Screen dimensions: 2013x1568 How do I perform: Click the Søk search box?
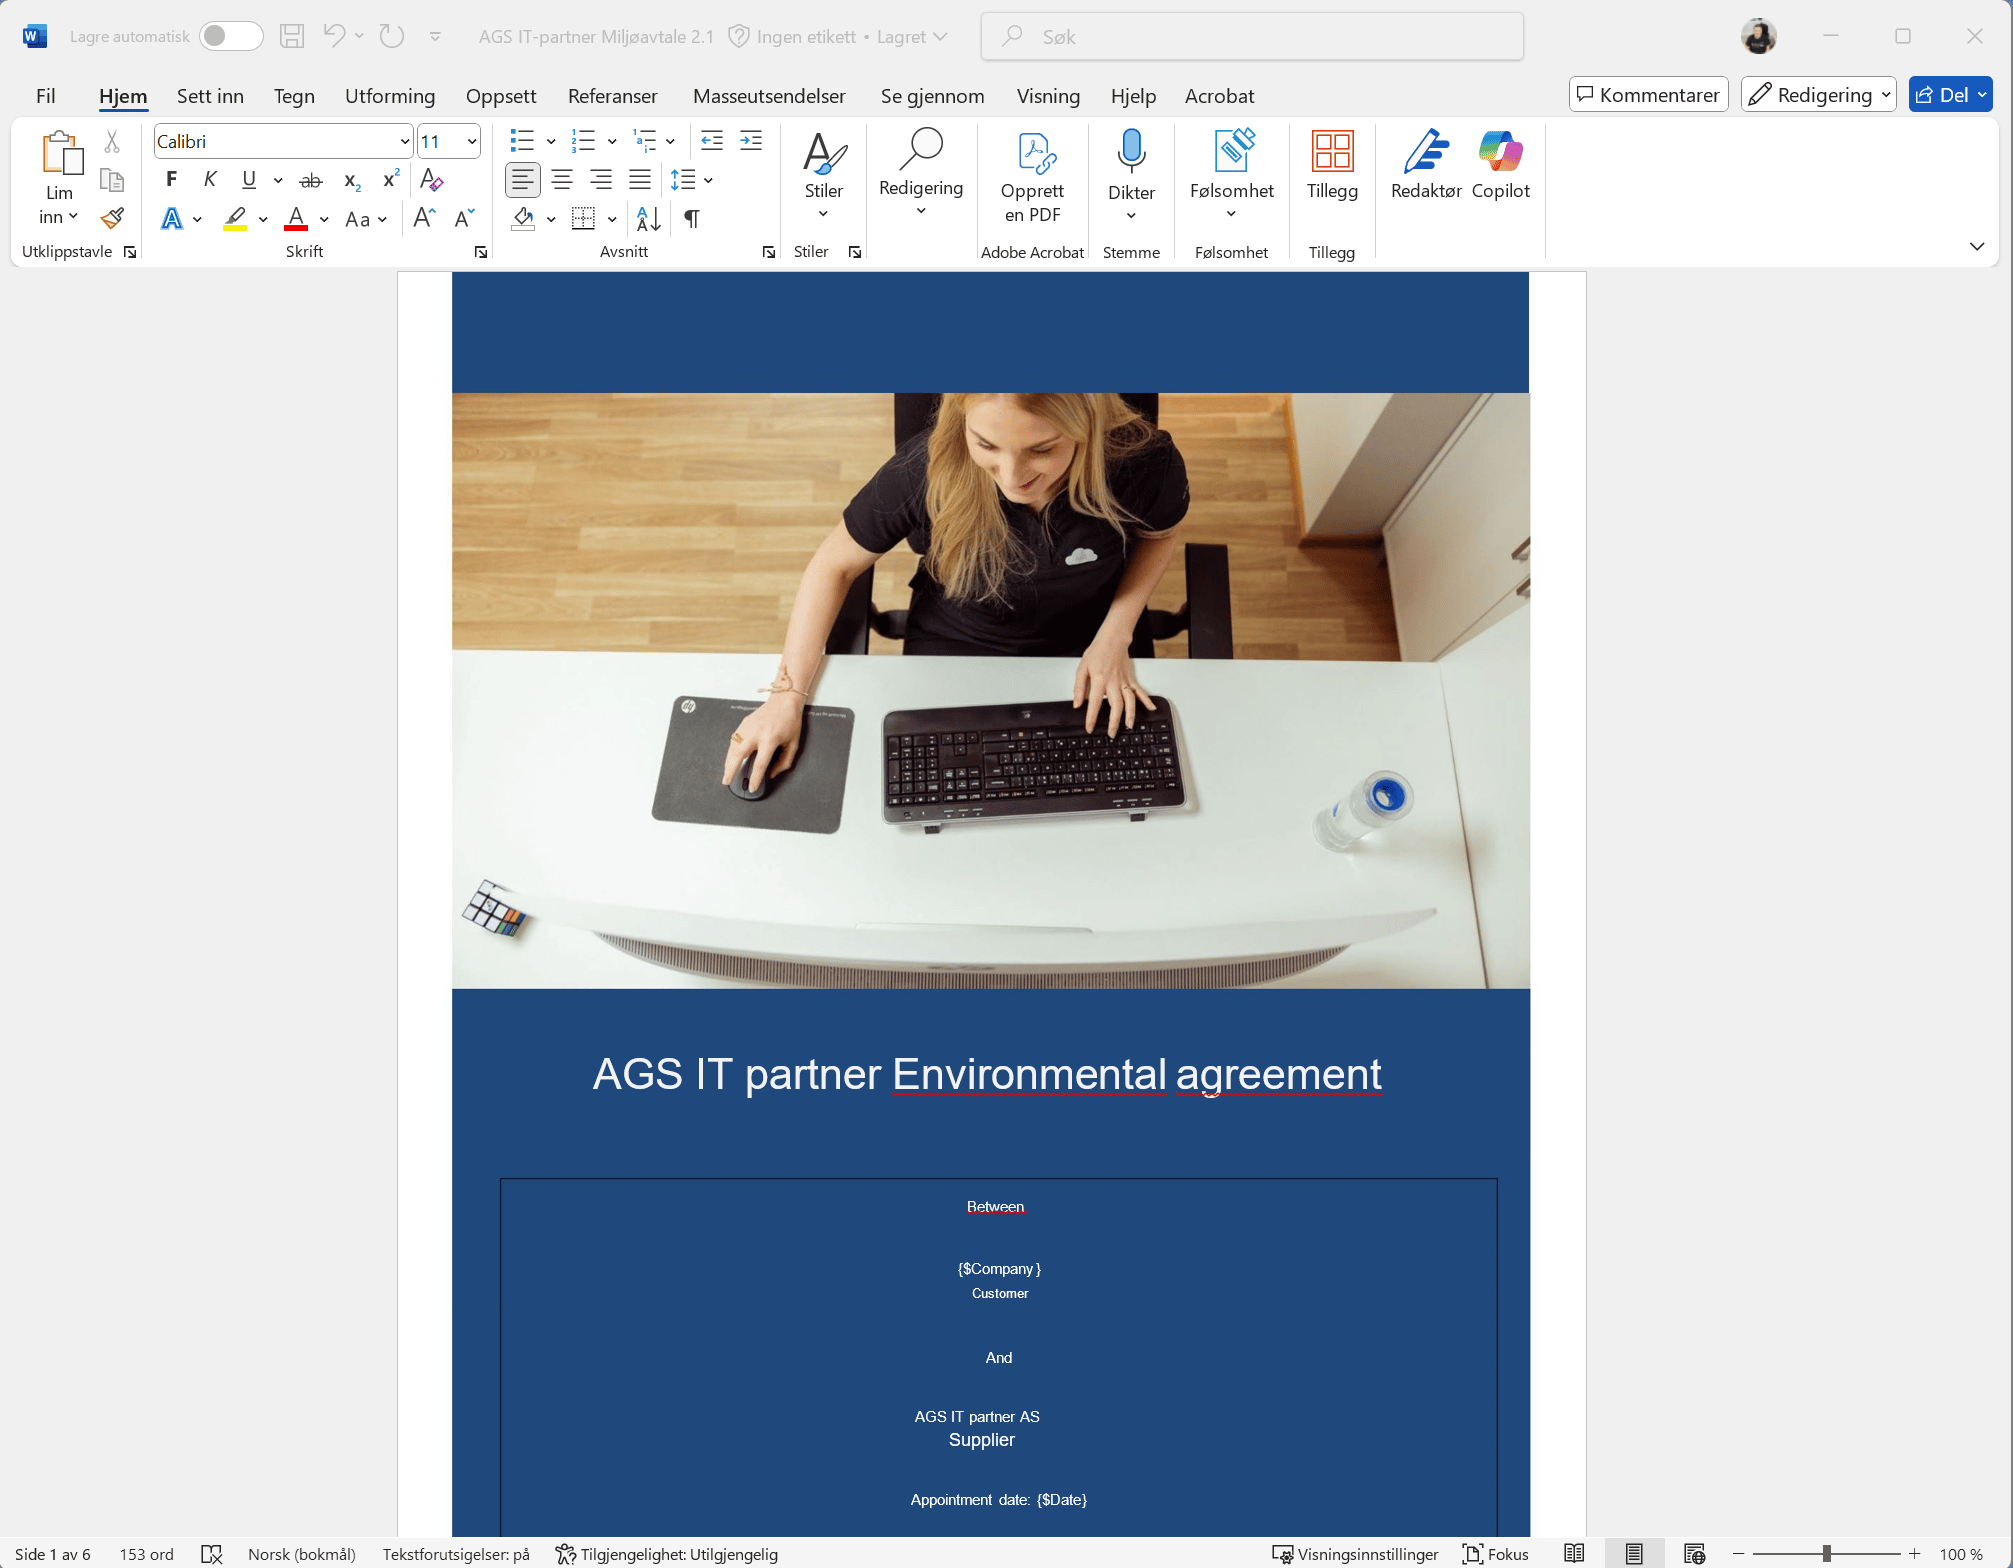[1252, 36]
